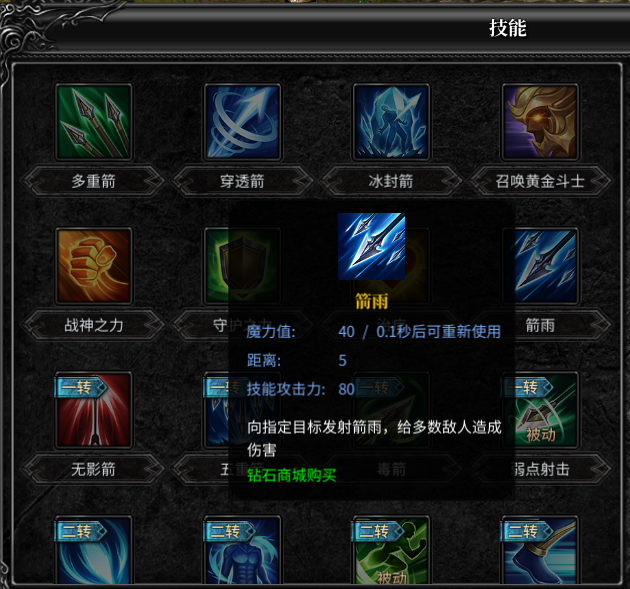The height and width of the screenshot is (589, 630).
Task: Select the 二转 blue swirl skill icon
Action: (x=94, y=550)
